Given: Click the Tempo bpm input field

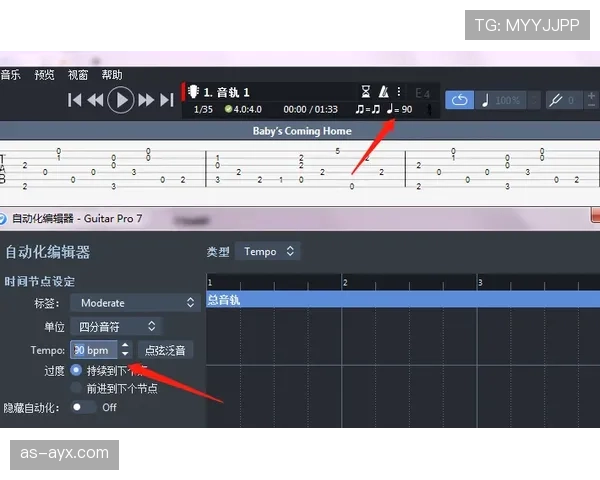Looking at the screenshot, I should 93,350.
